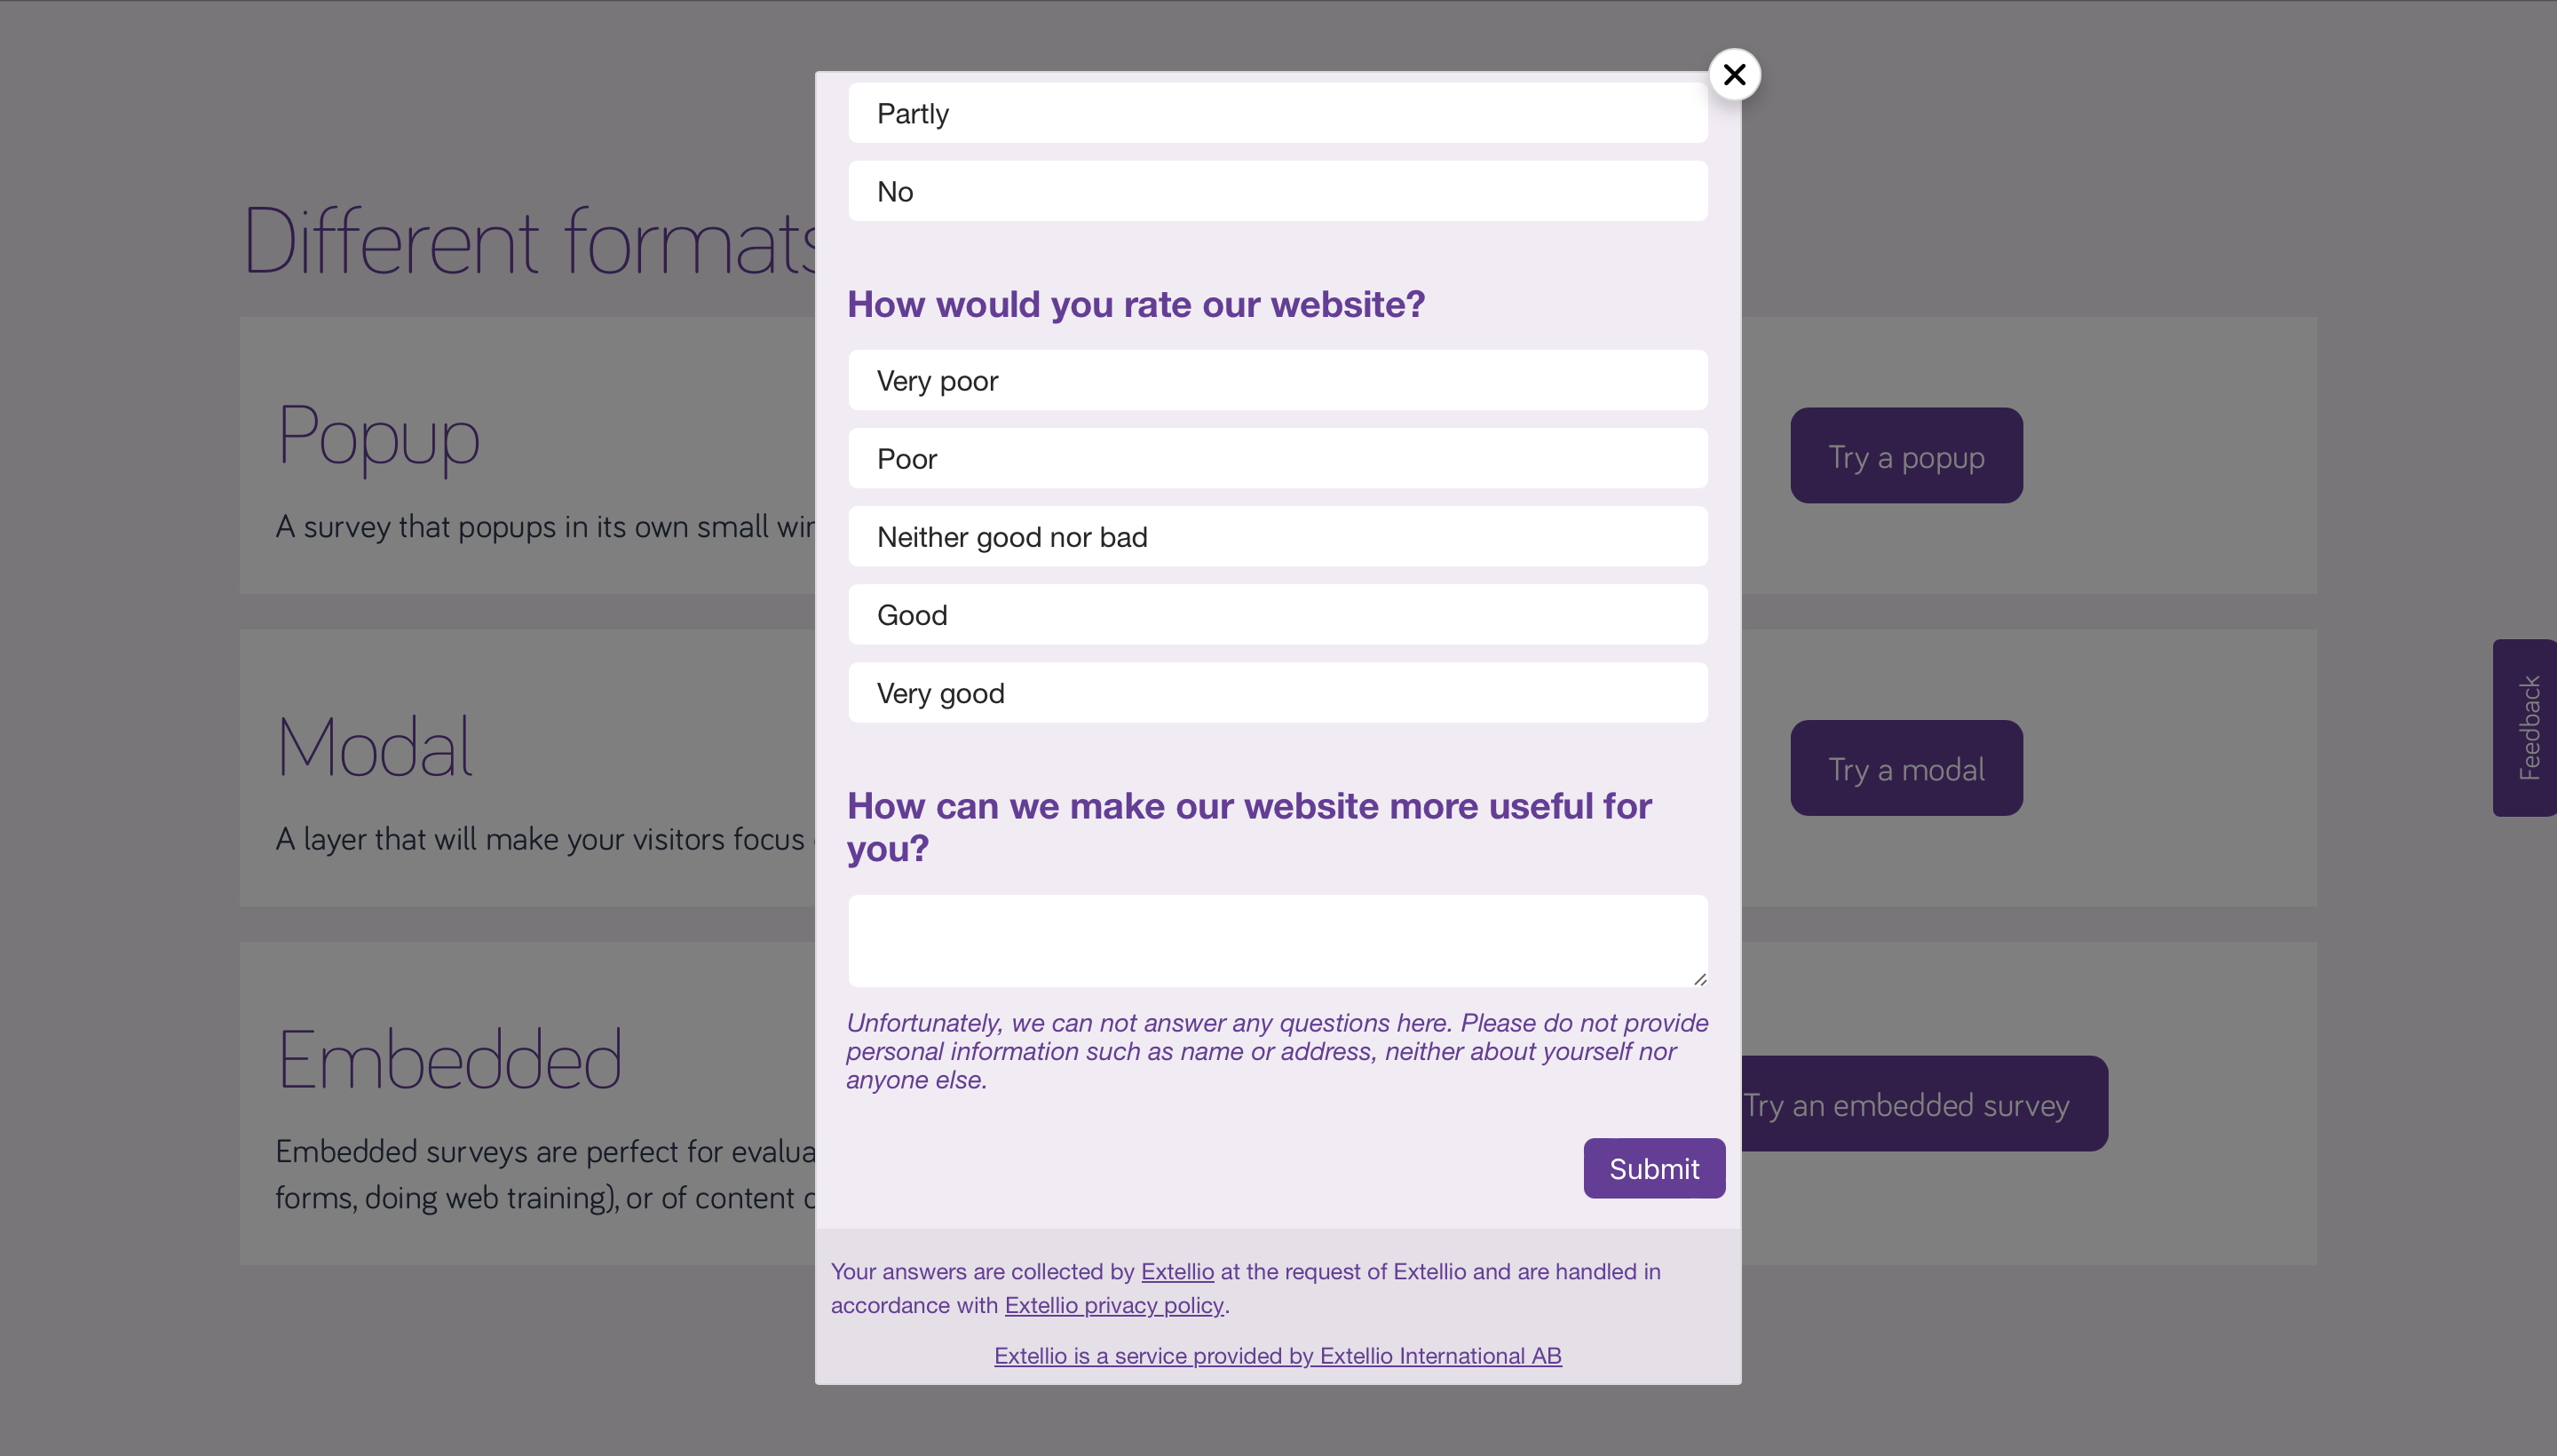The width and height of the screenshot is (2557, 1456).
Task: Click the Embedded section heading
Action: click(x=448, y=1057)
